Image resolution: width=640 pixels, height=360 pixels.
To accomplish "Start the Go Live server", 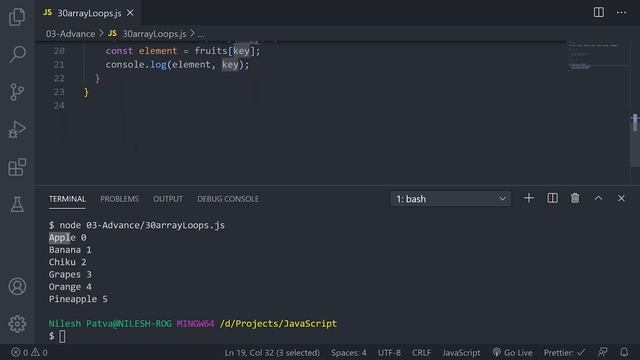I will (x=512, y=353).
